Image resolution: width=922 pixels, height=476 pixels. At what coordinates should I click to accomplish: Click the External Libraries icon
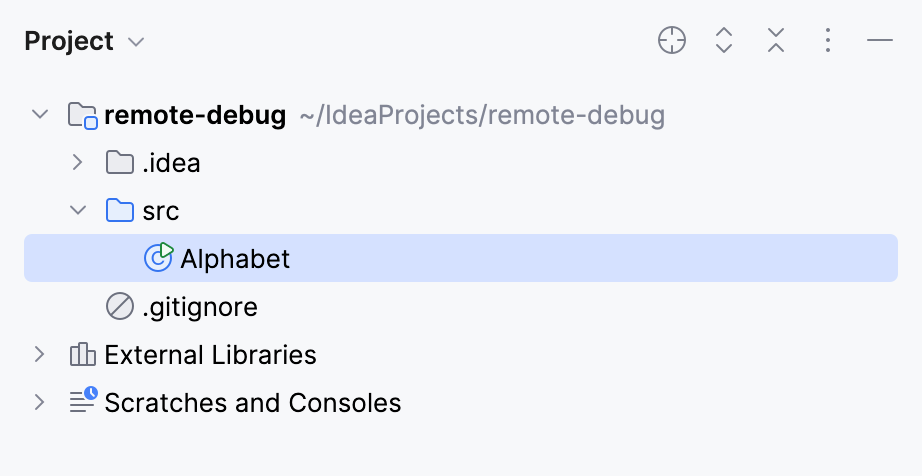pos(82,355)
